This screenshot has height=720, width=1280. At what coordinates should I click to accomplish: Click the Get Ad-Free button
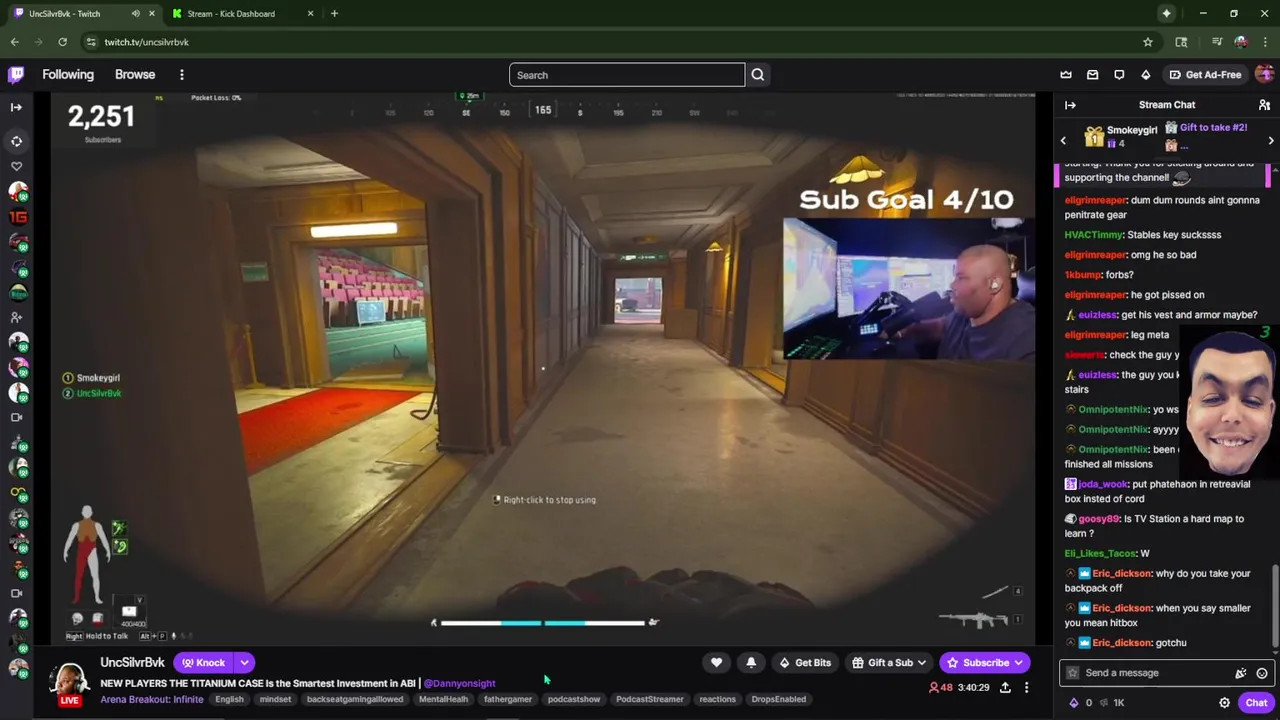click(1205, 75)
